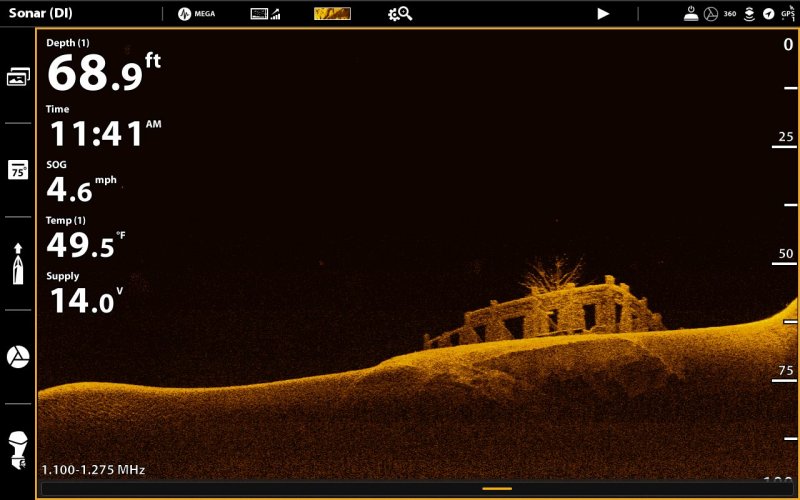Click the 360 imaging status icon
Viewport: 800px width, 500px height.
tap(729, 14)
